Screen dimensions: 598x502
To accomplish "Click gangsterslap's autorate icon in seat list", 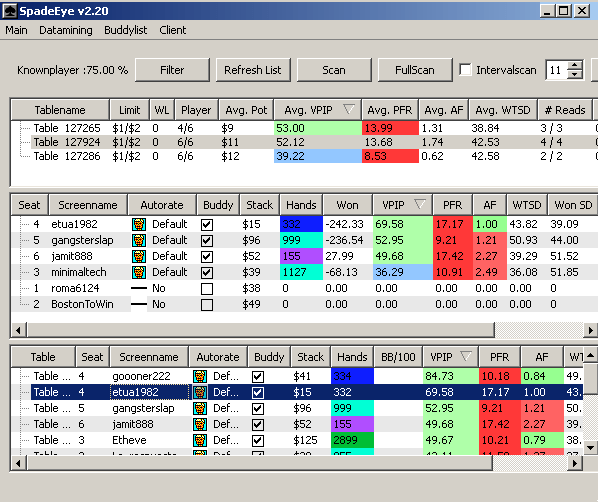I will (x=139, y=240).
